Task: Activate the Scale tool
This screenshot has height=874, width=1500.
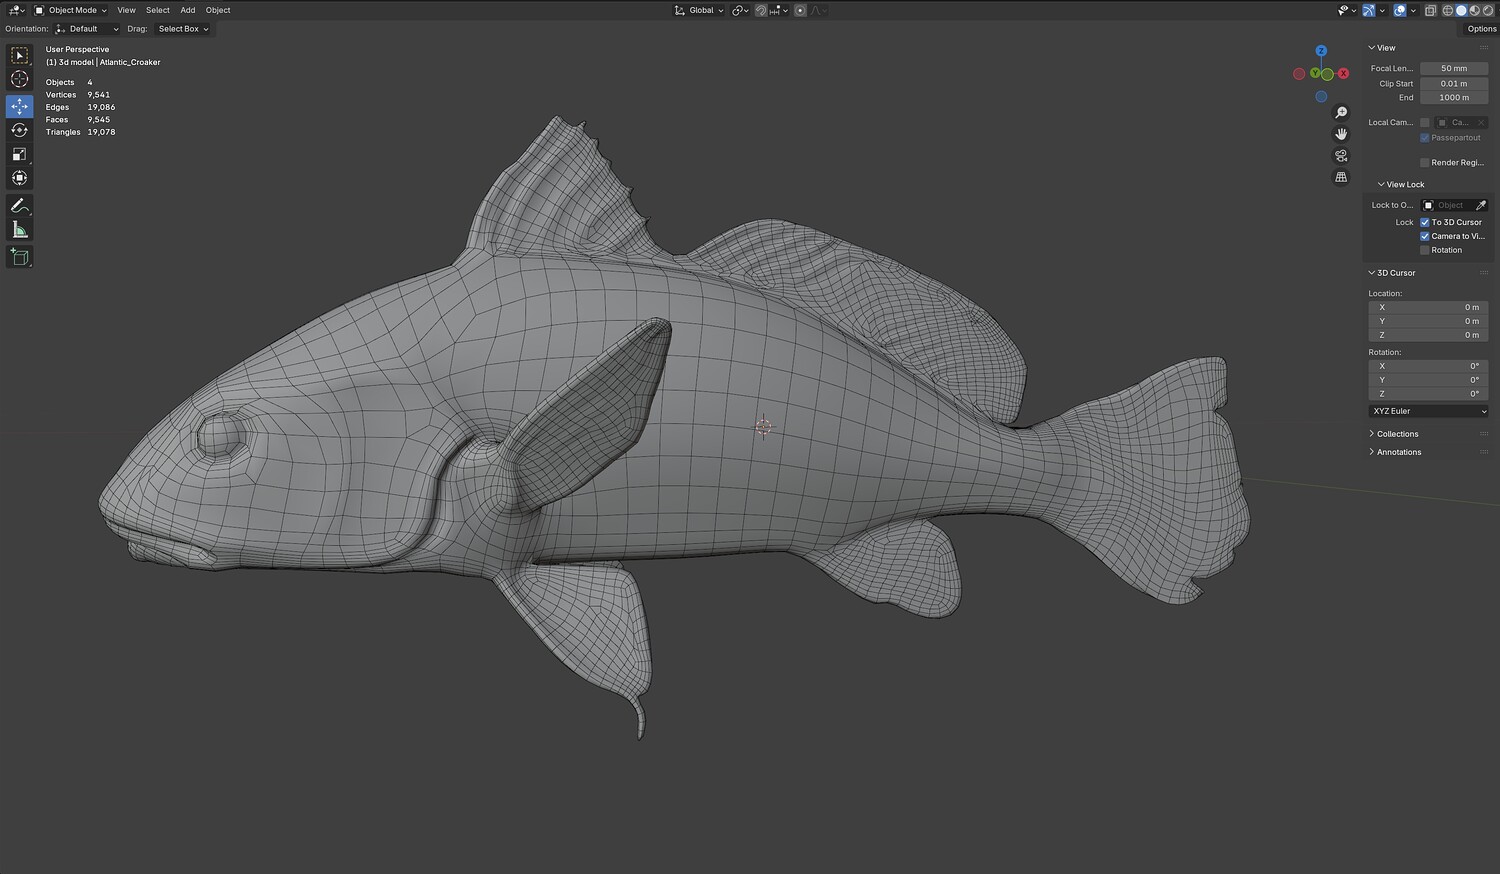Action: (19, 154)
